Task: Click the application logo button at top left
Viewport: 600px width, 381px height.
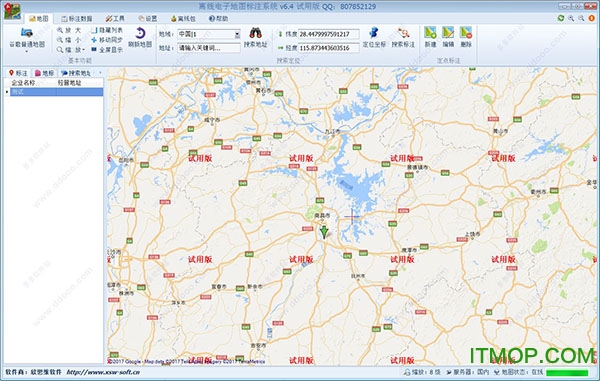Action: (12, 10)
